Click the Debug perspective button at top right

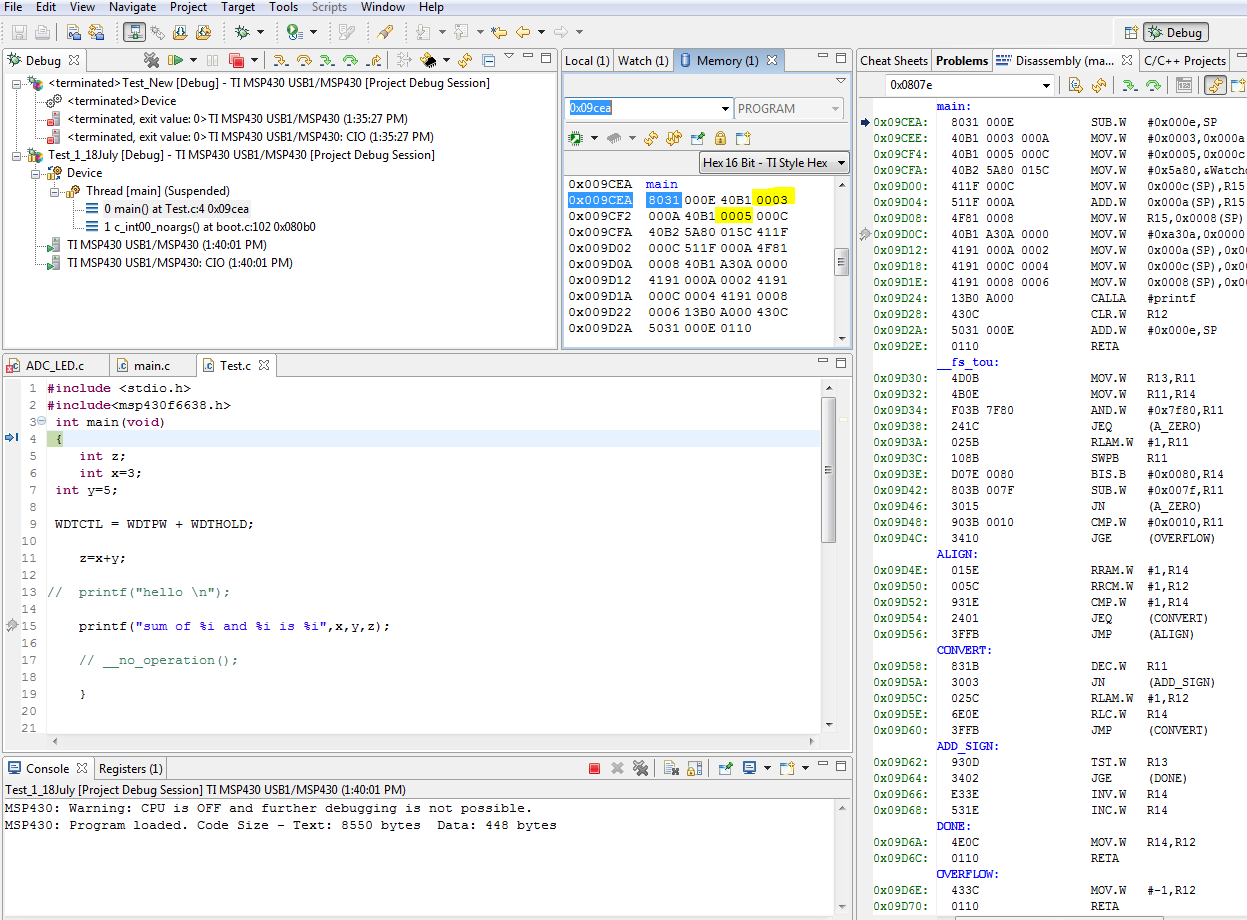point(1177,31)
